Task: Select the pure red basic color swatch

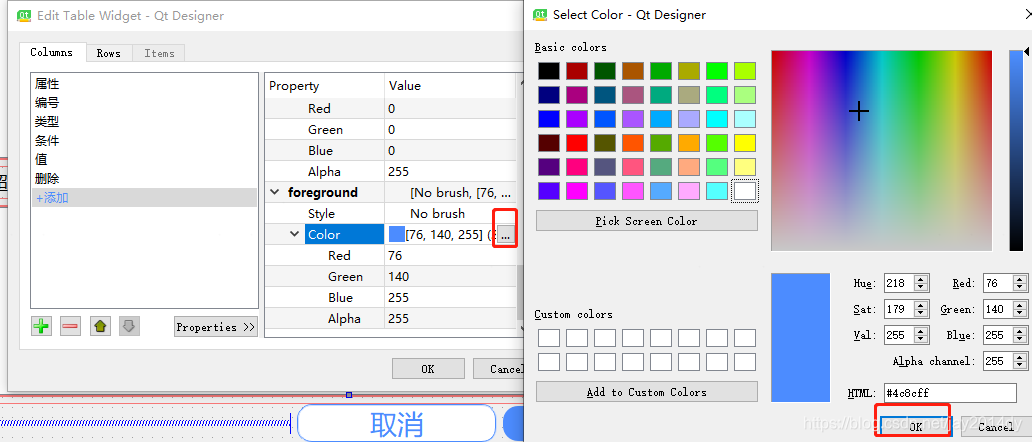Action: (x=577, y=143)
